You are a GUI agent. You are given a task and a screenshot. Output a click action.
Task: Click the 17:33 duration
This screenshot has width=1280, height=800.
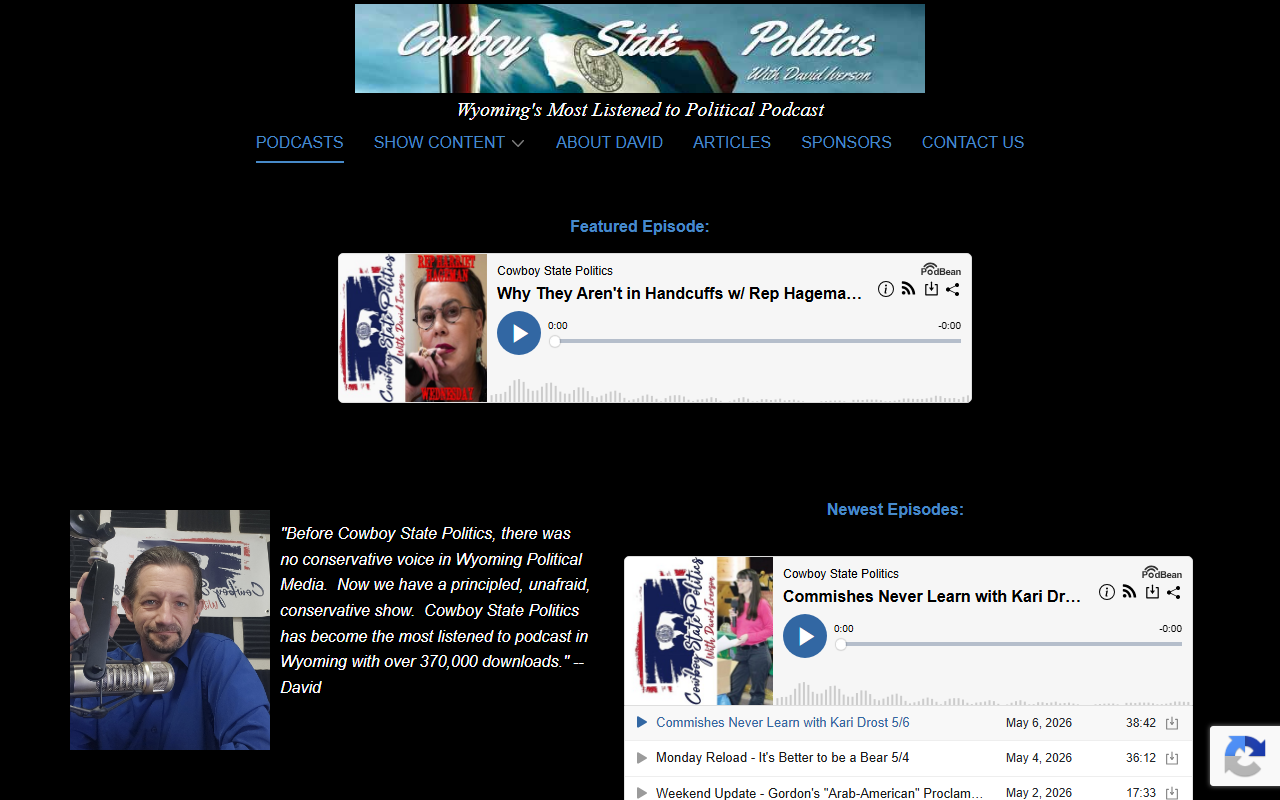[1141, 793]
